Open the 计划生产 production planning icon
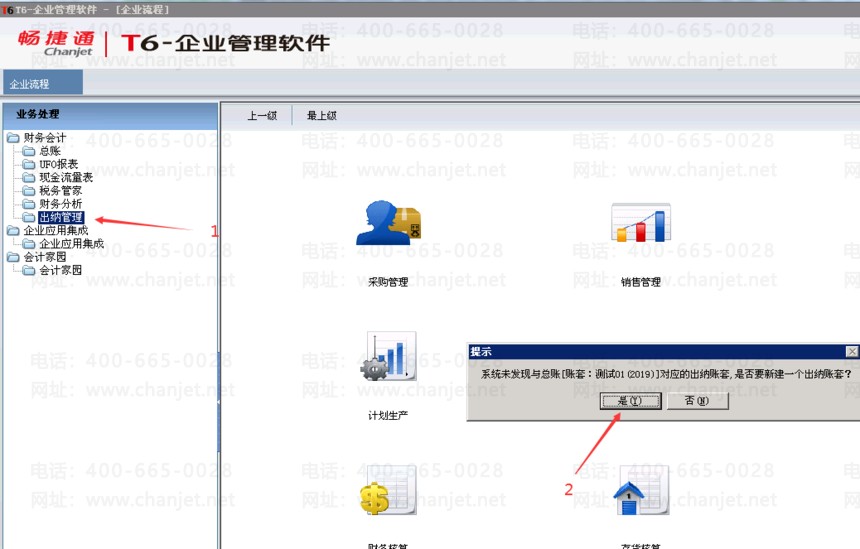 coord(388,356)
